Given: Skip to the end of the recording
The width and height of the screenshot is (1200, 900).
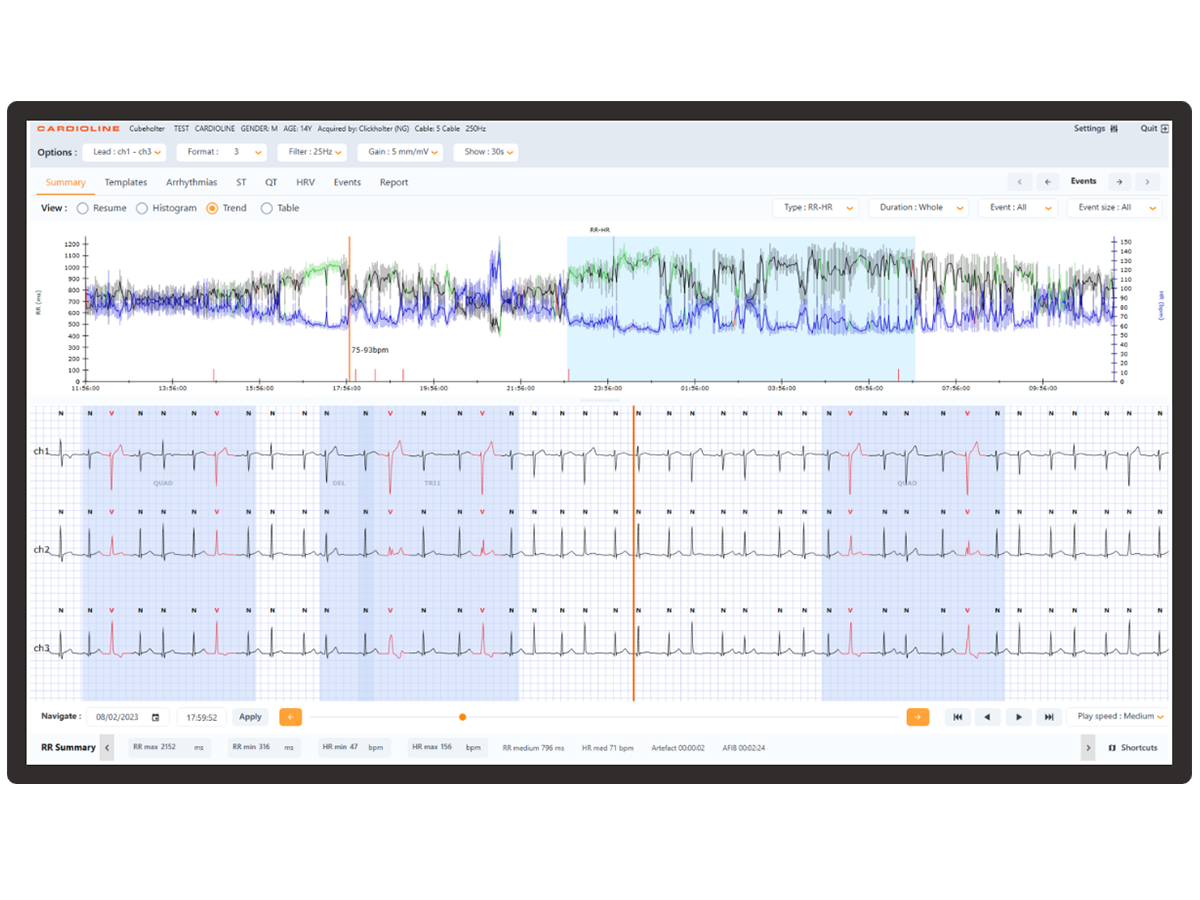Looking at the screenshot, I should 1048,717.
